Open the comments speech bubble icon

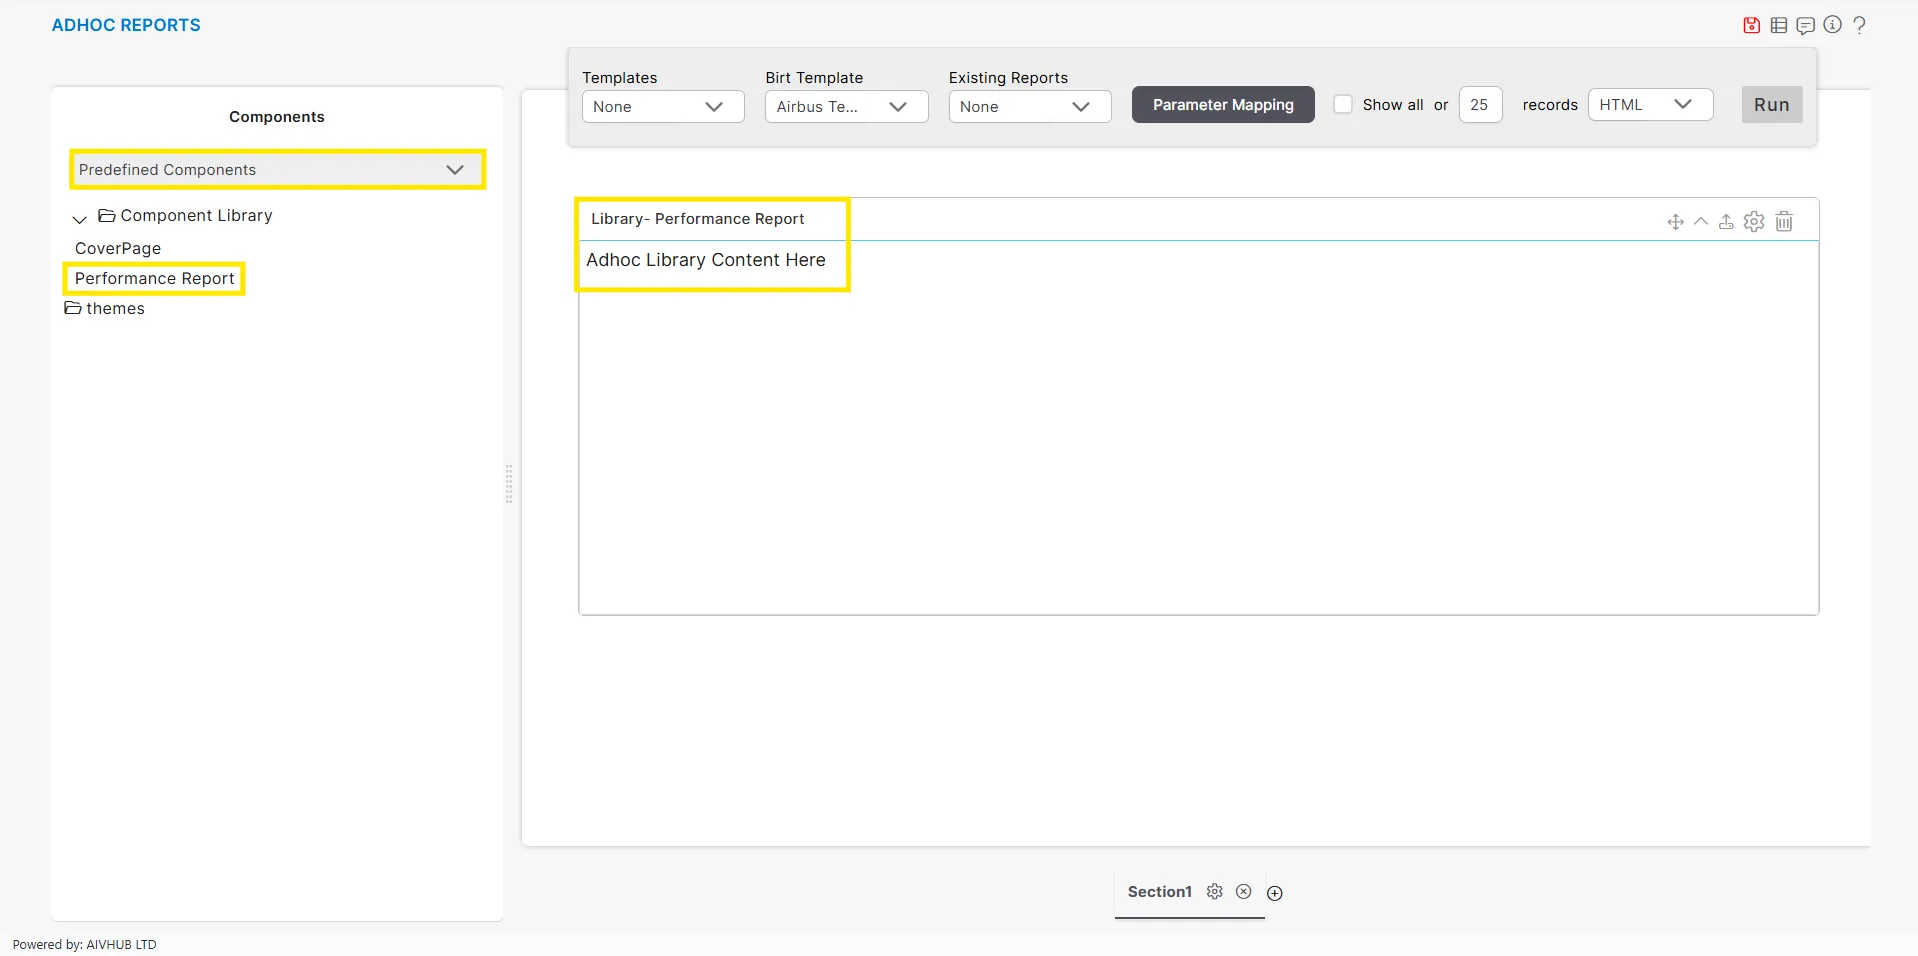1805,25
